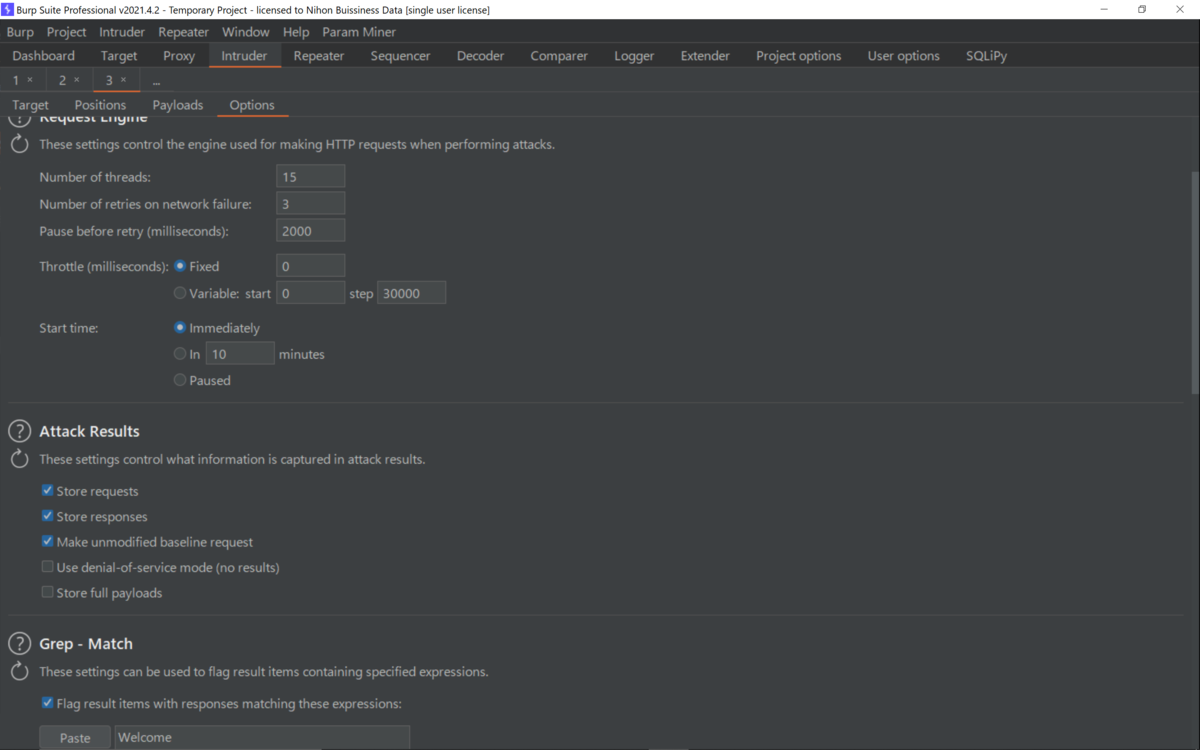This screenshot has width=1200, height=750.
Task: Enable denial-of-service mode checkbox
Action: pyautogui.click(x=47, y=567)
